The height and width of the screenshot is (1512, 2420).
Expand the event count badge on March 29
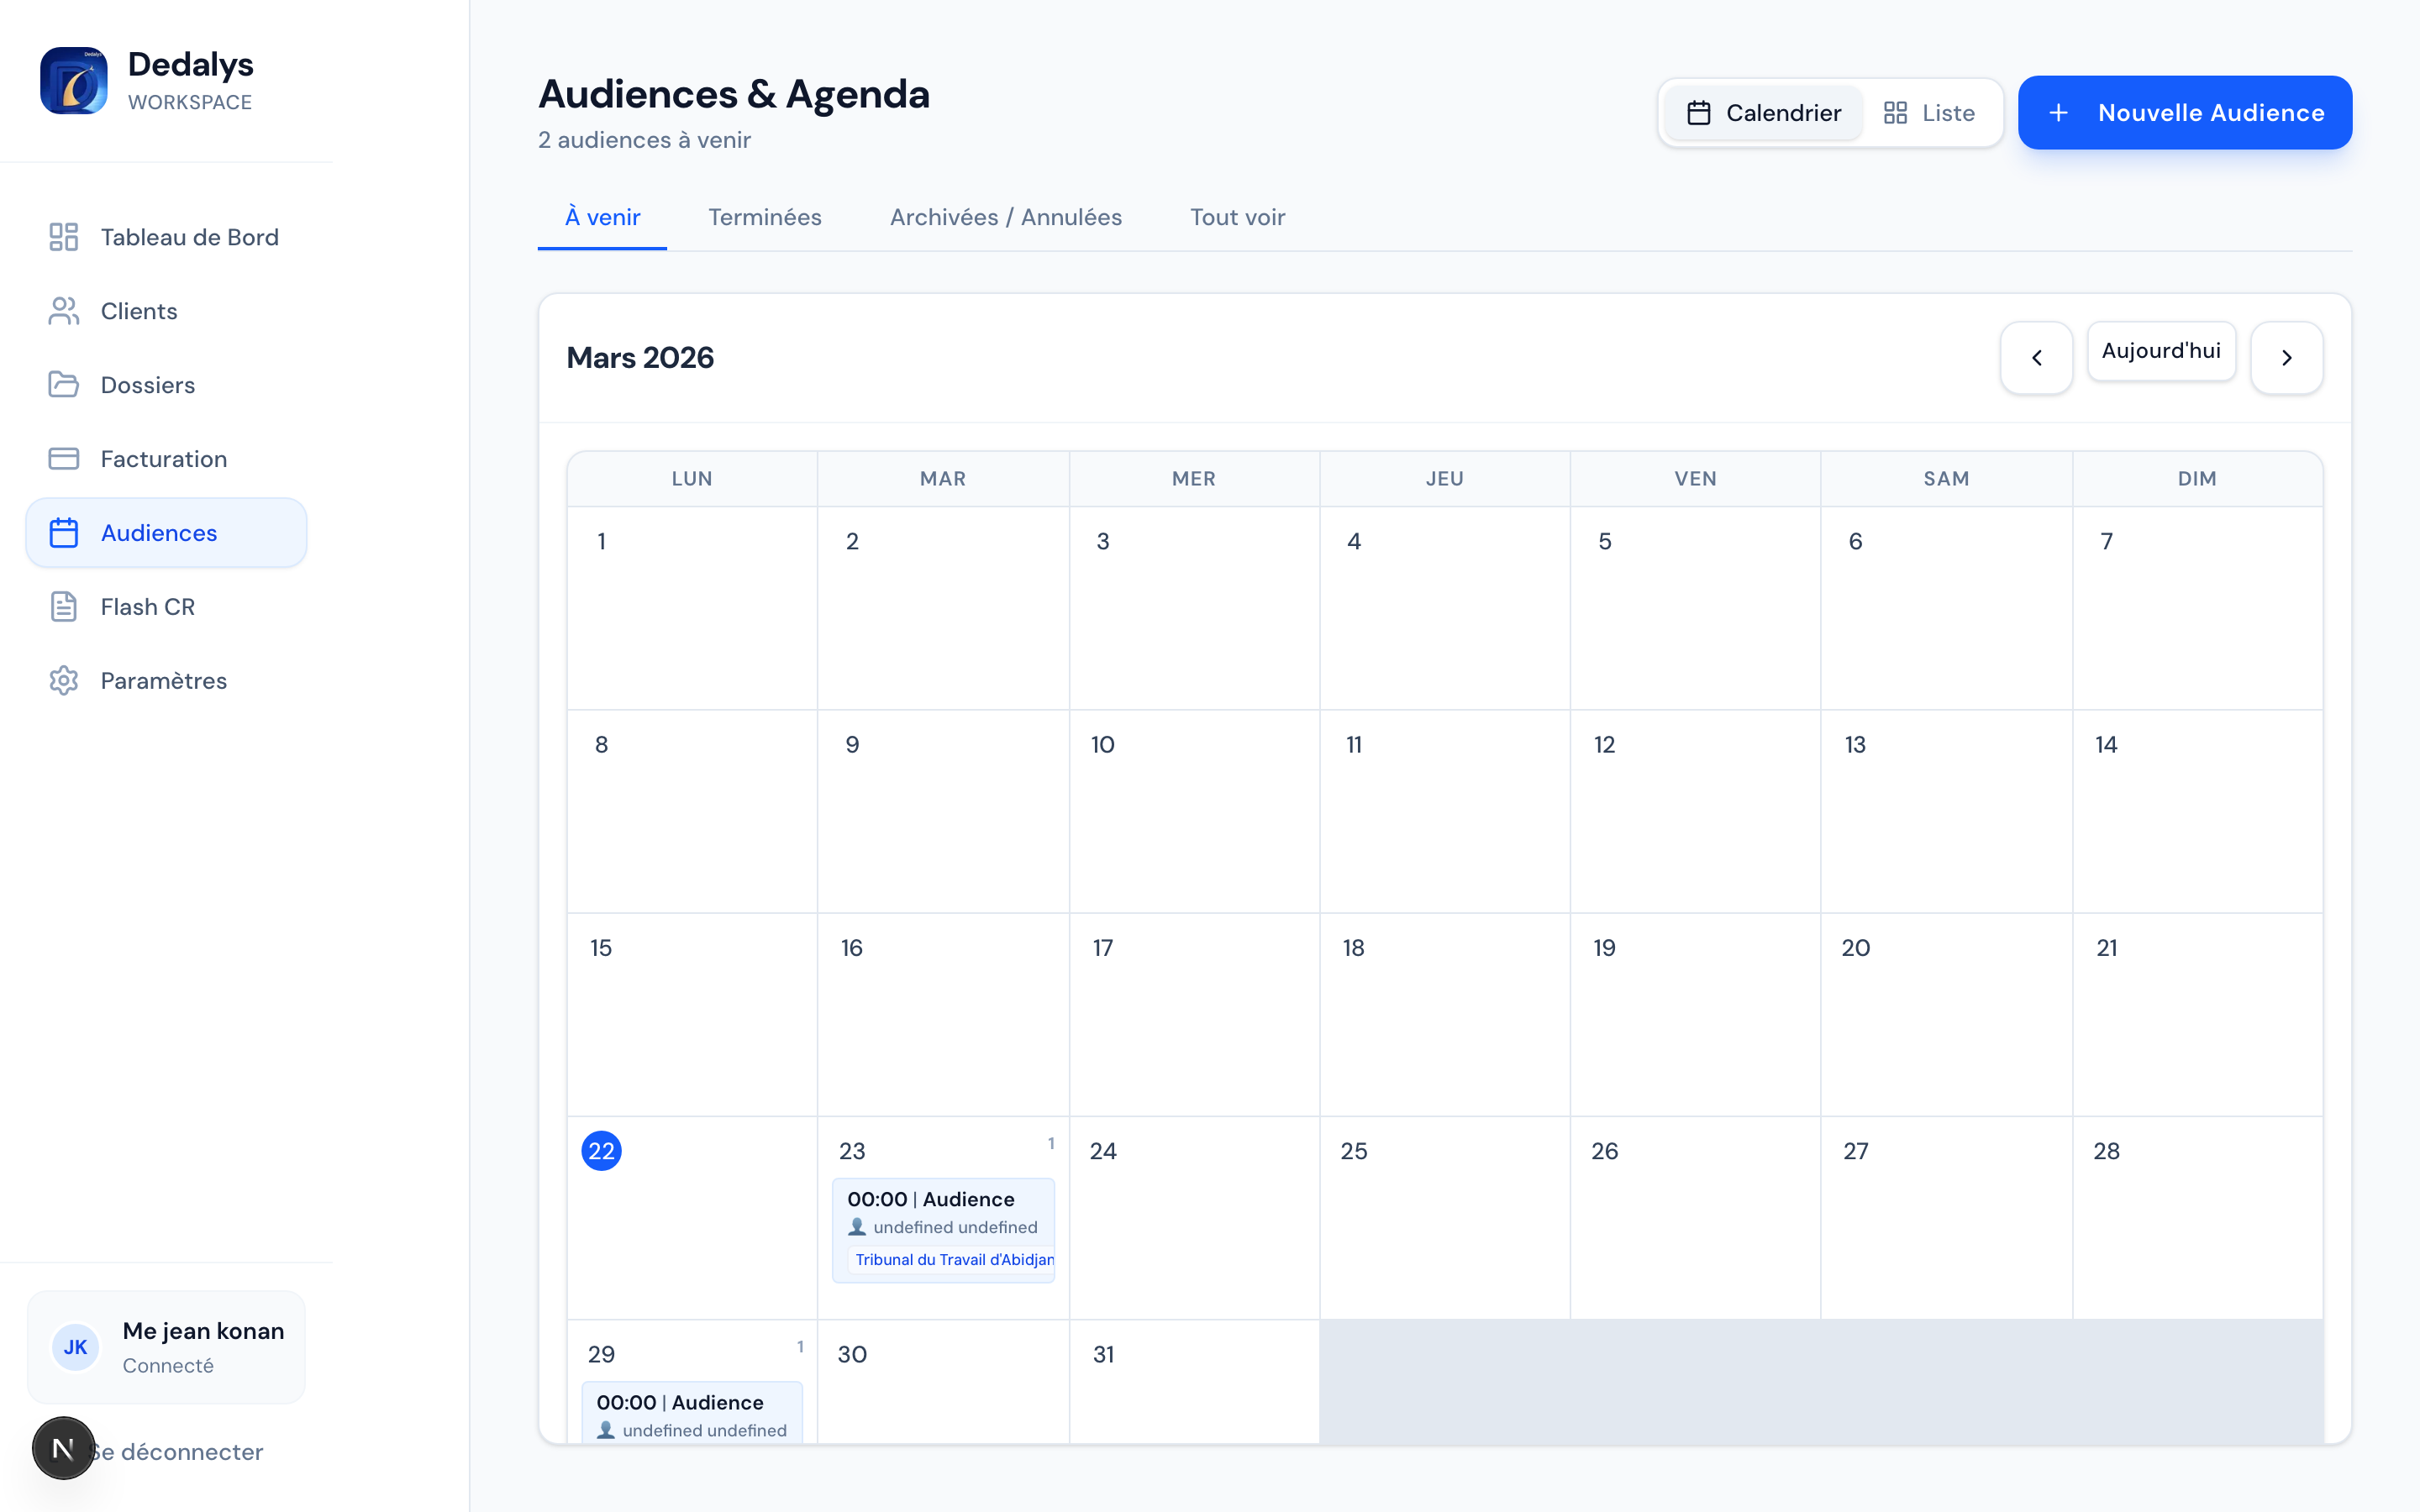(x=800, y=1347)
